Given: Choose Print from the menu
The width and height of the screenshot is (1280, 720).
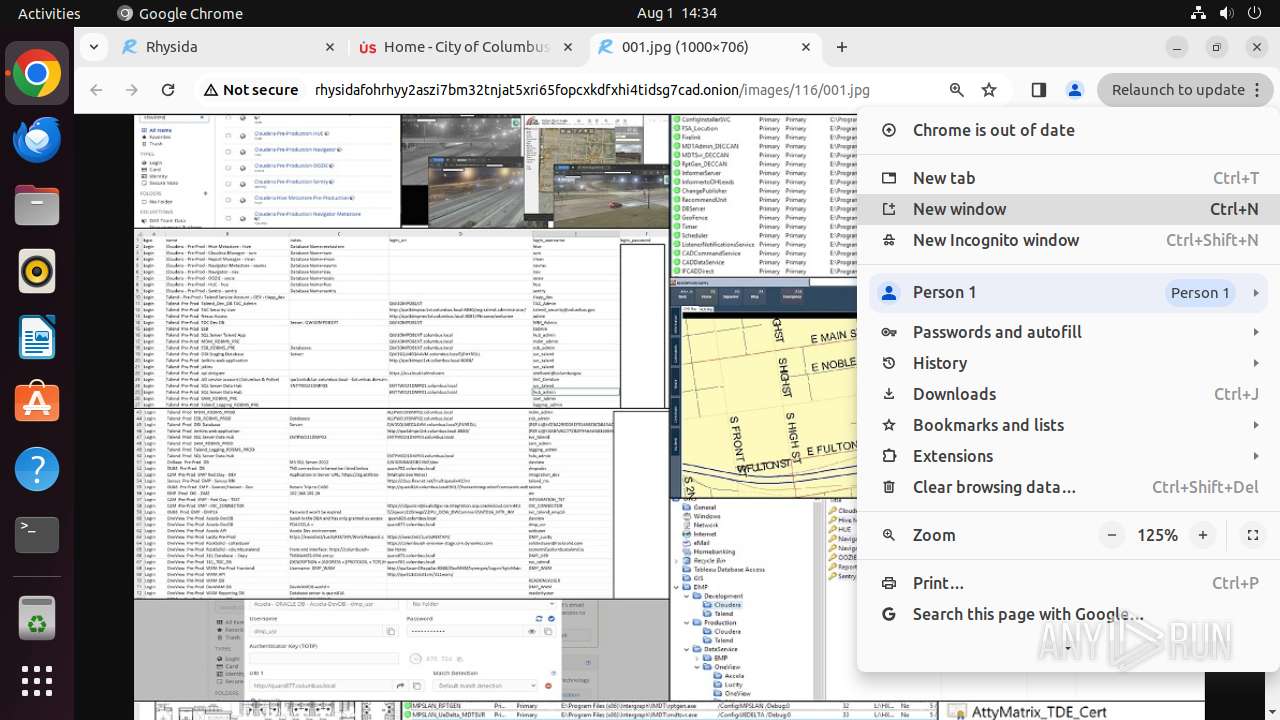Looking at the screenshot, I should [1068, 583].
